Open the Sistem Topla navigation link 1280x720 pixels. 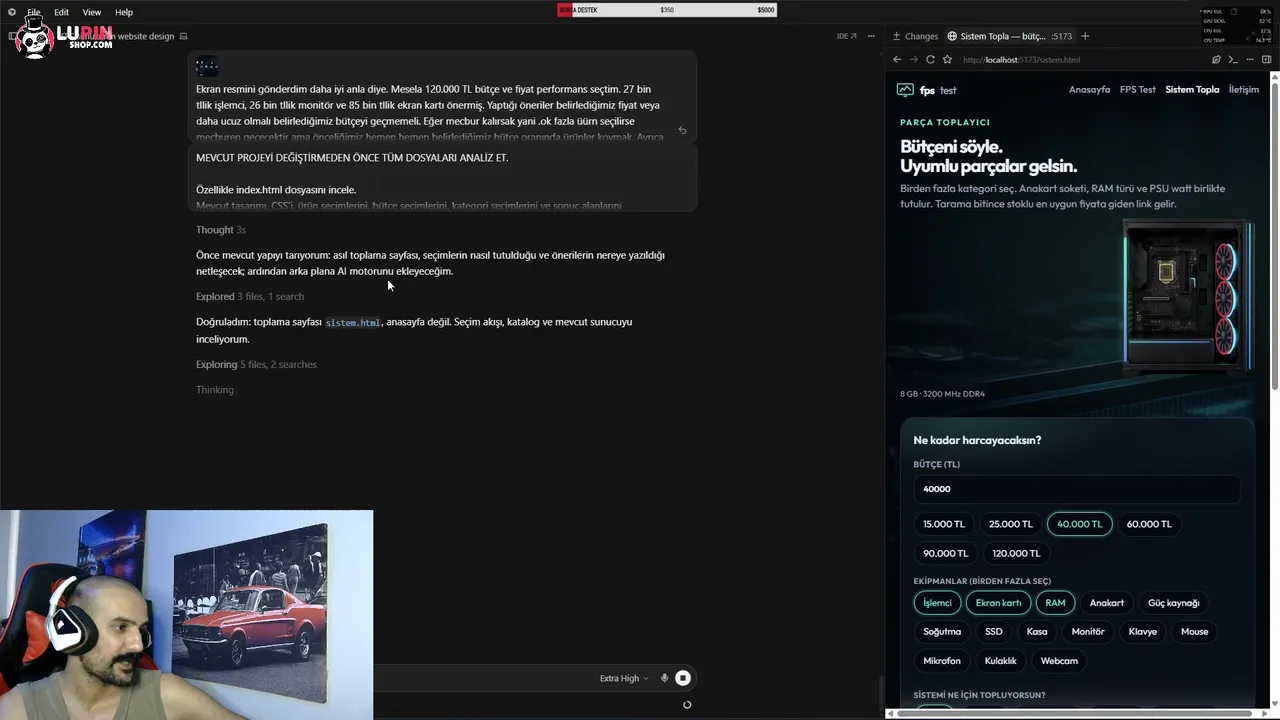click(x=1192, y=90)
